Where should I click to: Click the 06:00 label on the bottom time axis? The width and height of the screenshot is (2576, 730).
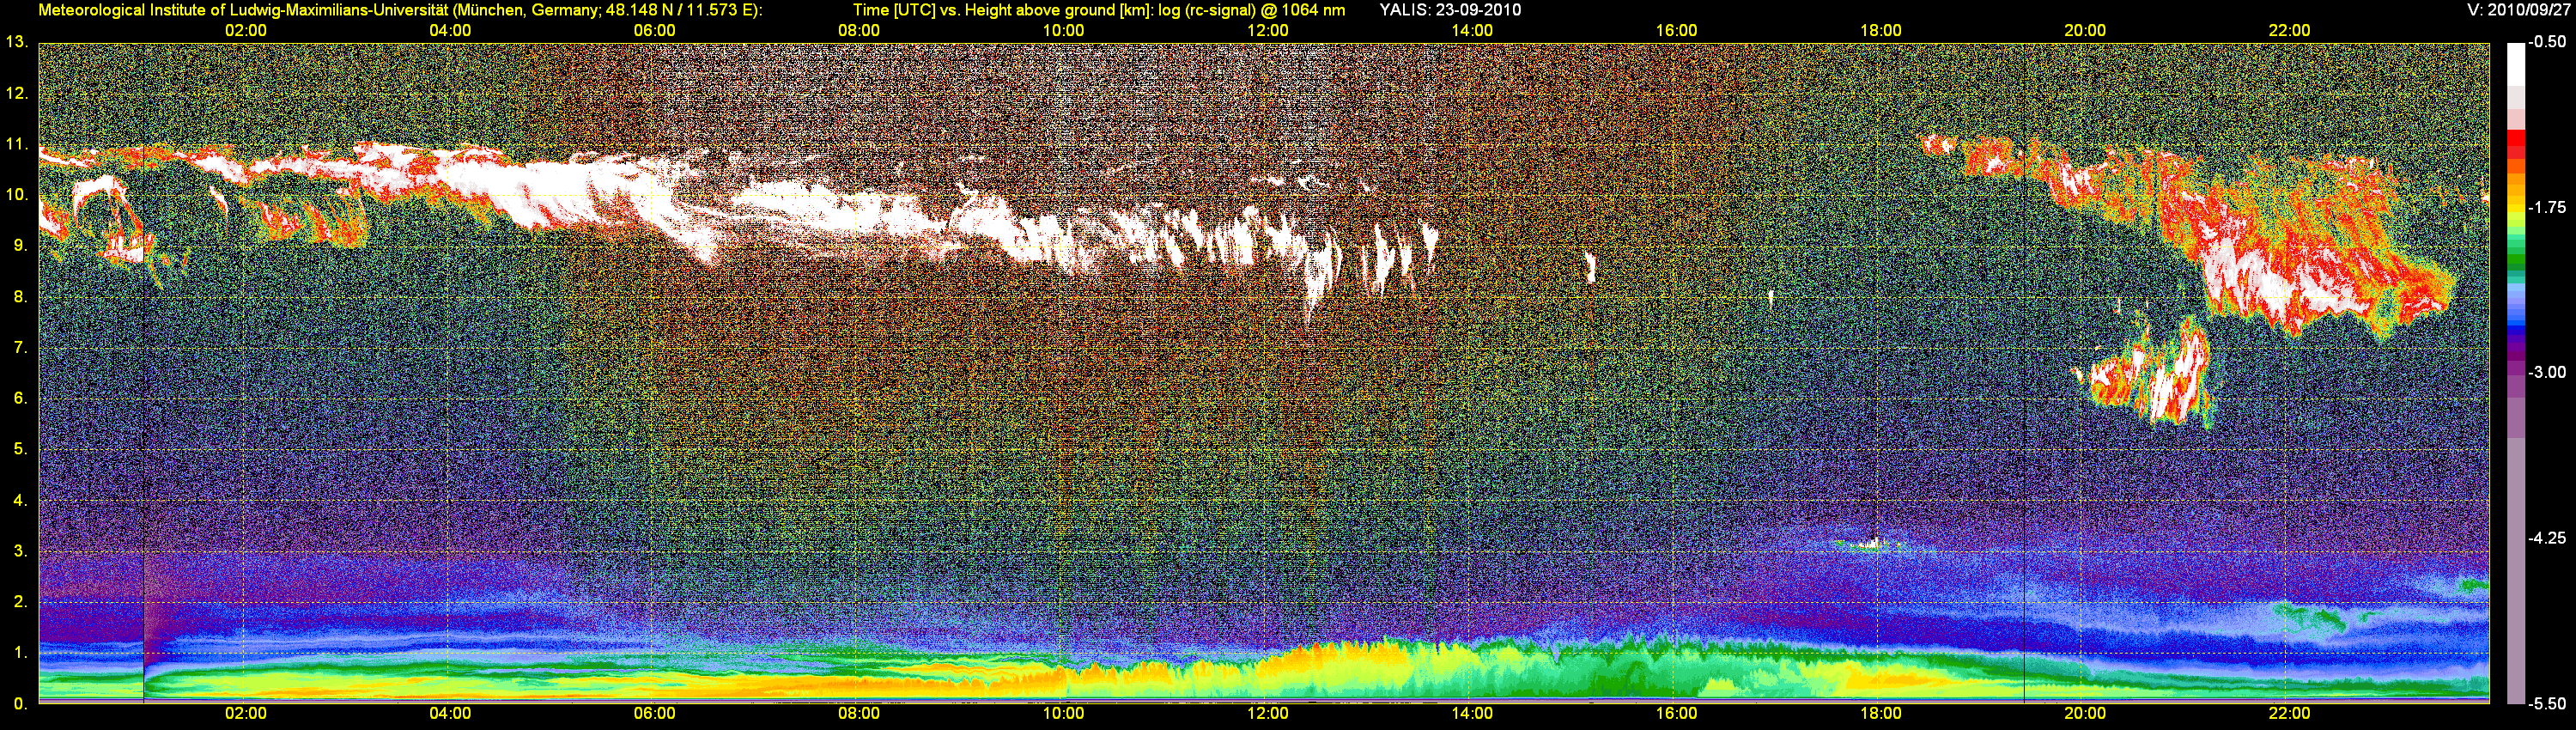(654, 713)
